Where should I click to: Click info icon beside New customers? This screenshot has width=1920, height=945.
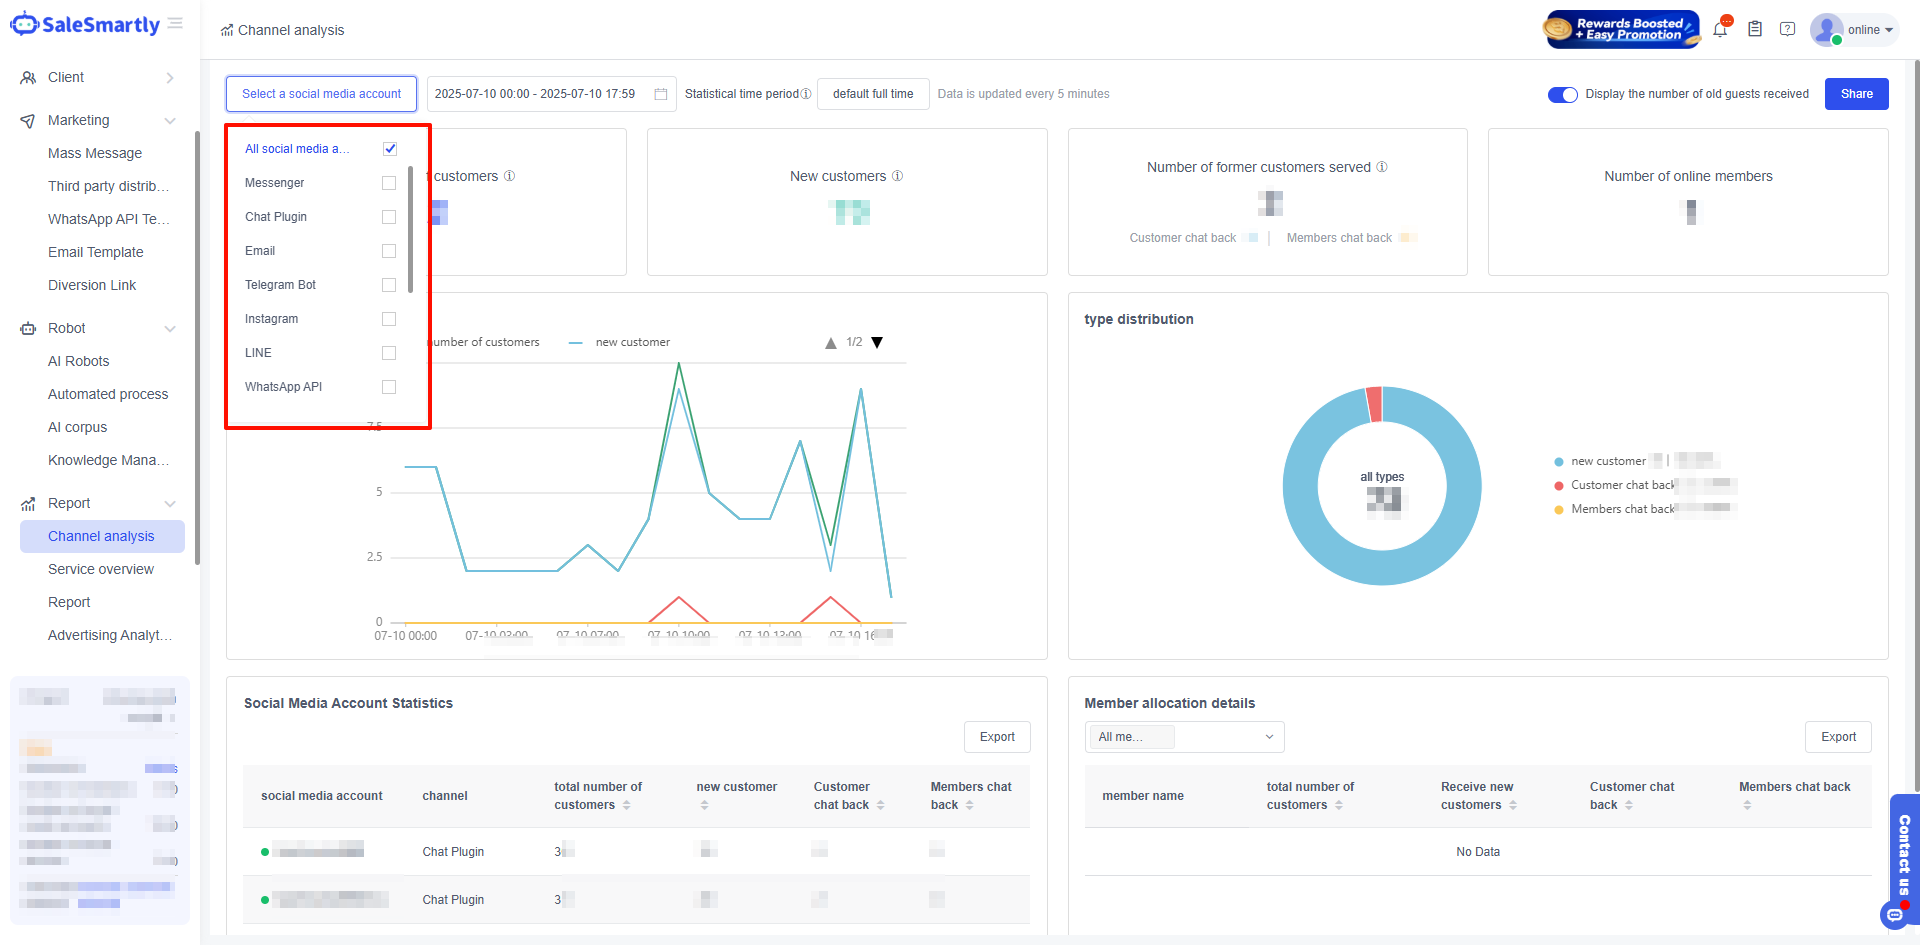point(897,176)
